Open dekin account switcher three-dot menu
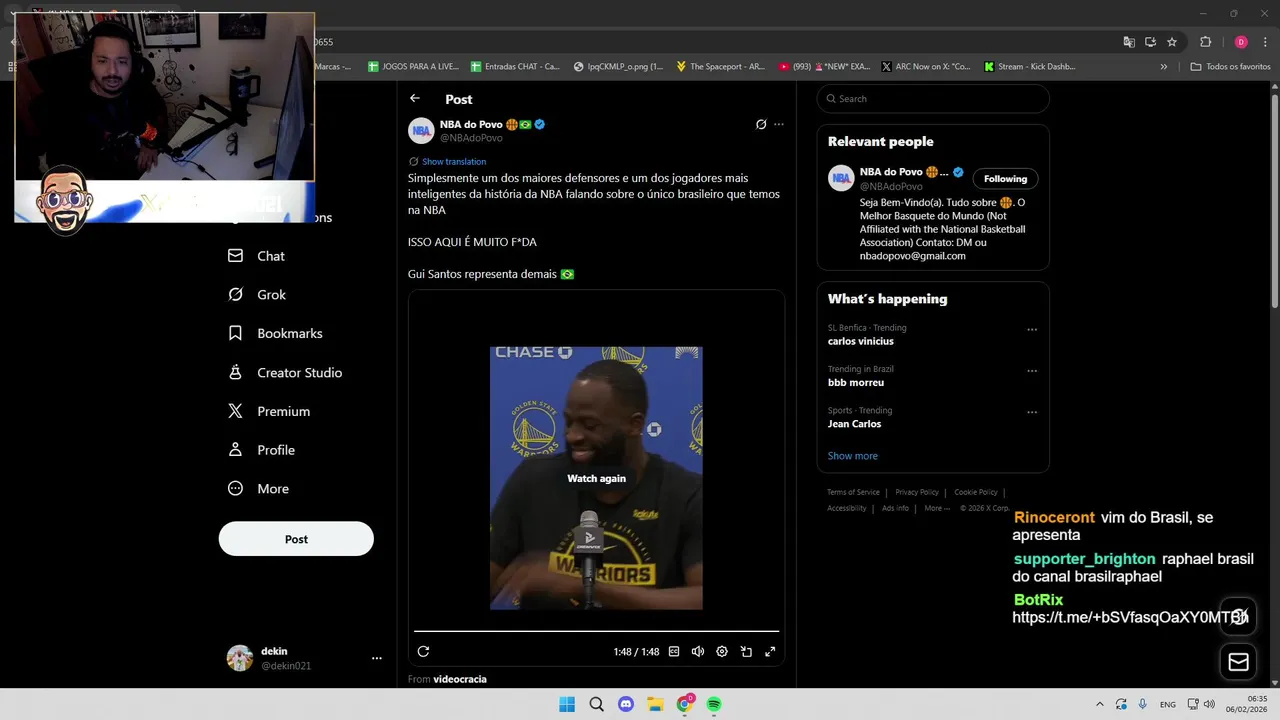Screen dimensions: 1280x720 tap(377, 658)
